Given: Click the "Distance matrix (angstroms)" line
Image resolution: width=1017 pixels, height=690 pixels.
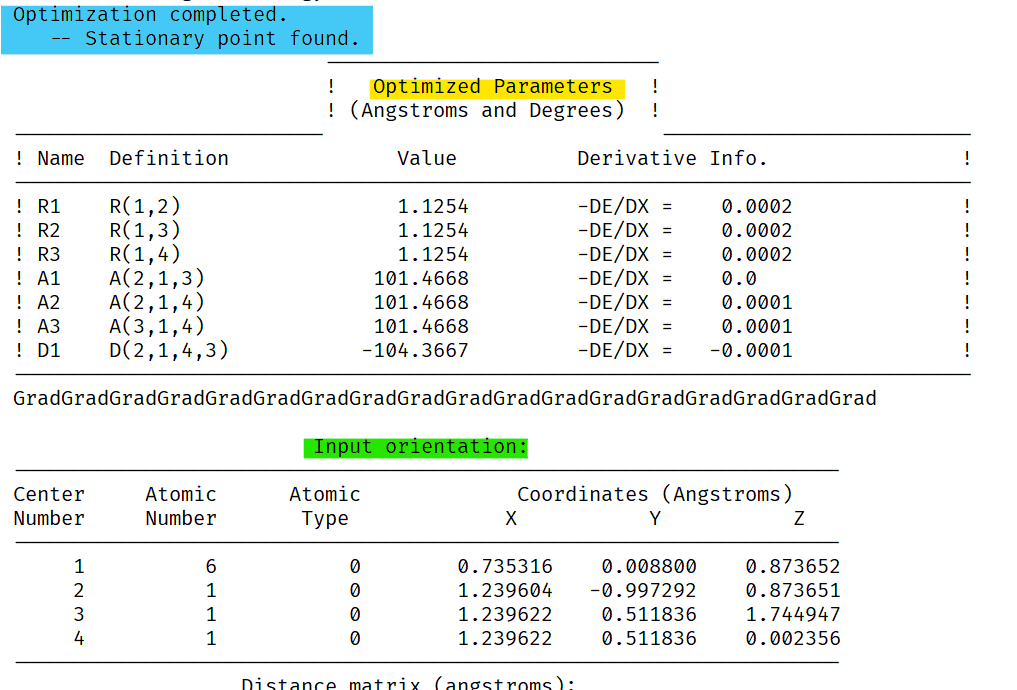Looking at the screenshot, I should click(x=408, y=684).
